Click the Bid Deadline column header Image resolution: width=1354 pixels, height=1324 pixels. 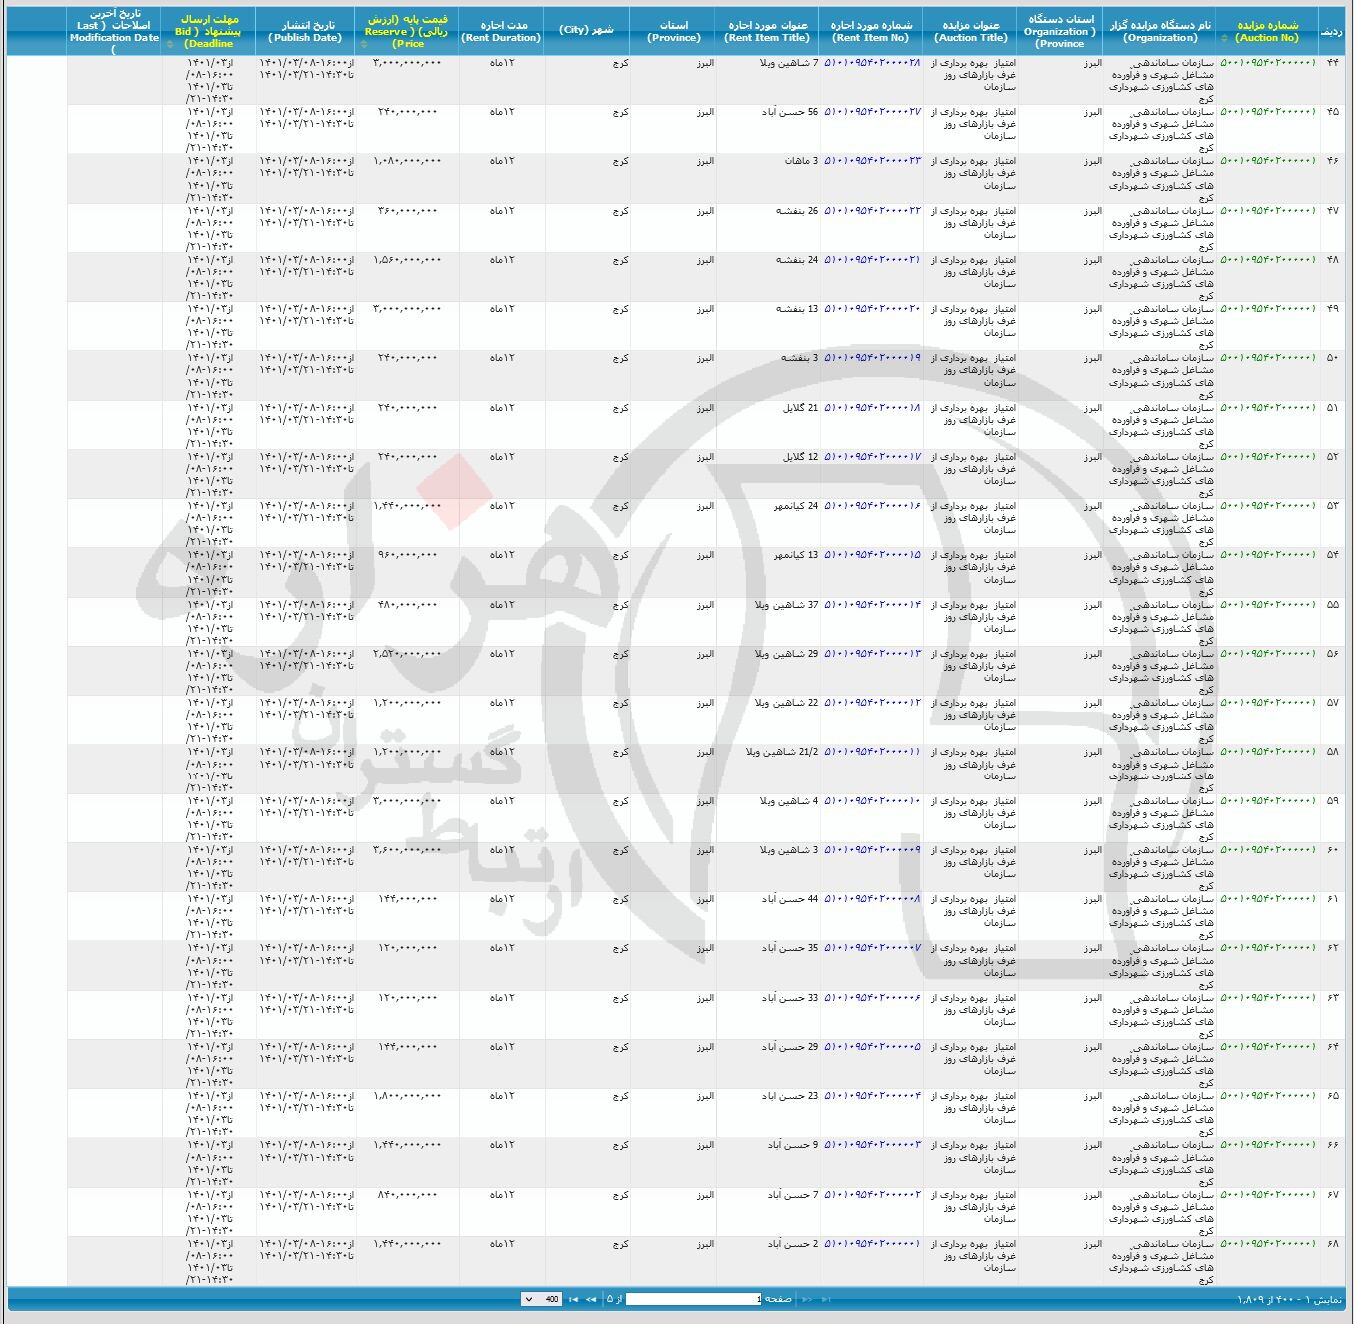point(209,31)
